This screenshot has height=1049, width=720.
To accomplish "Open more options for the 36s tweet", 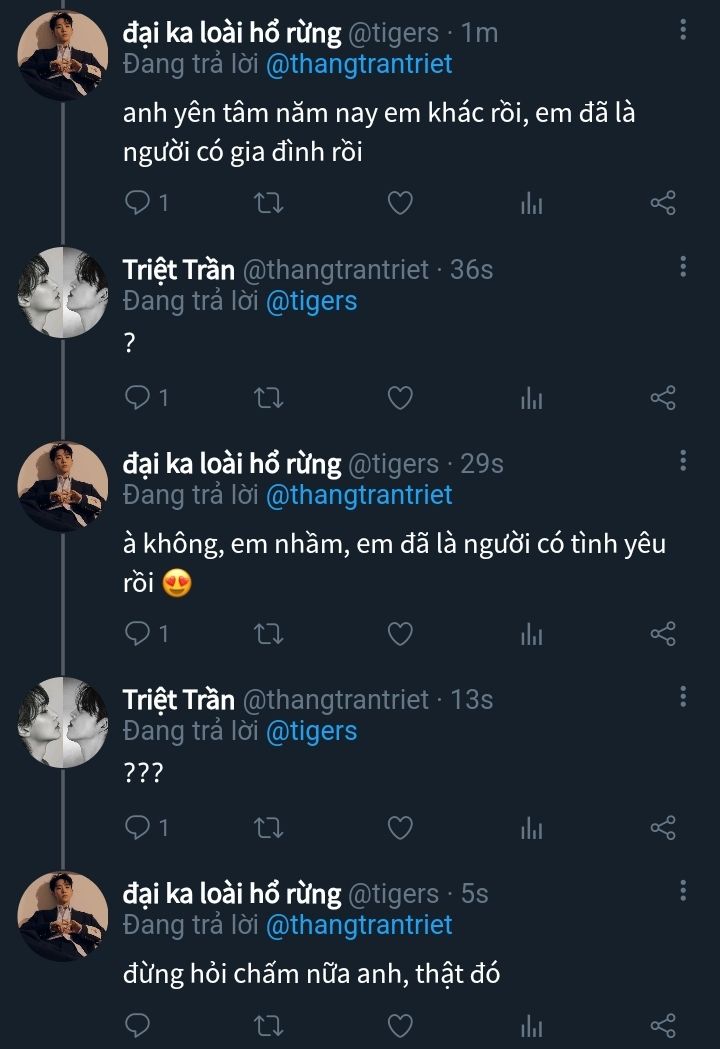I will 683,266.
